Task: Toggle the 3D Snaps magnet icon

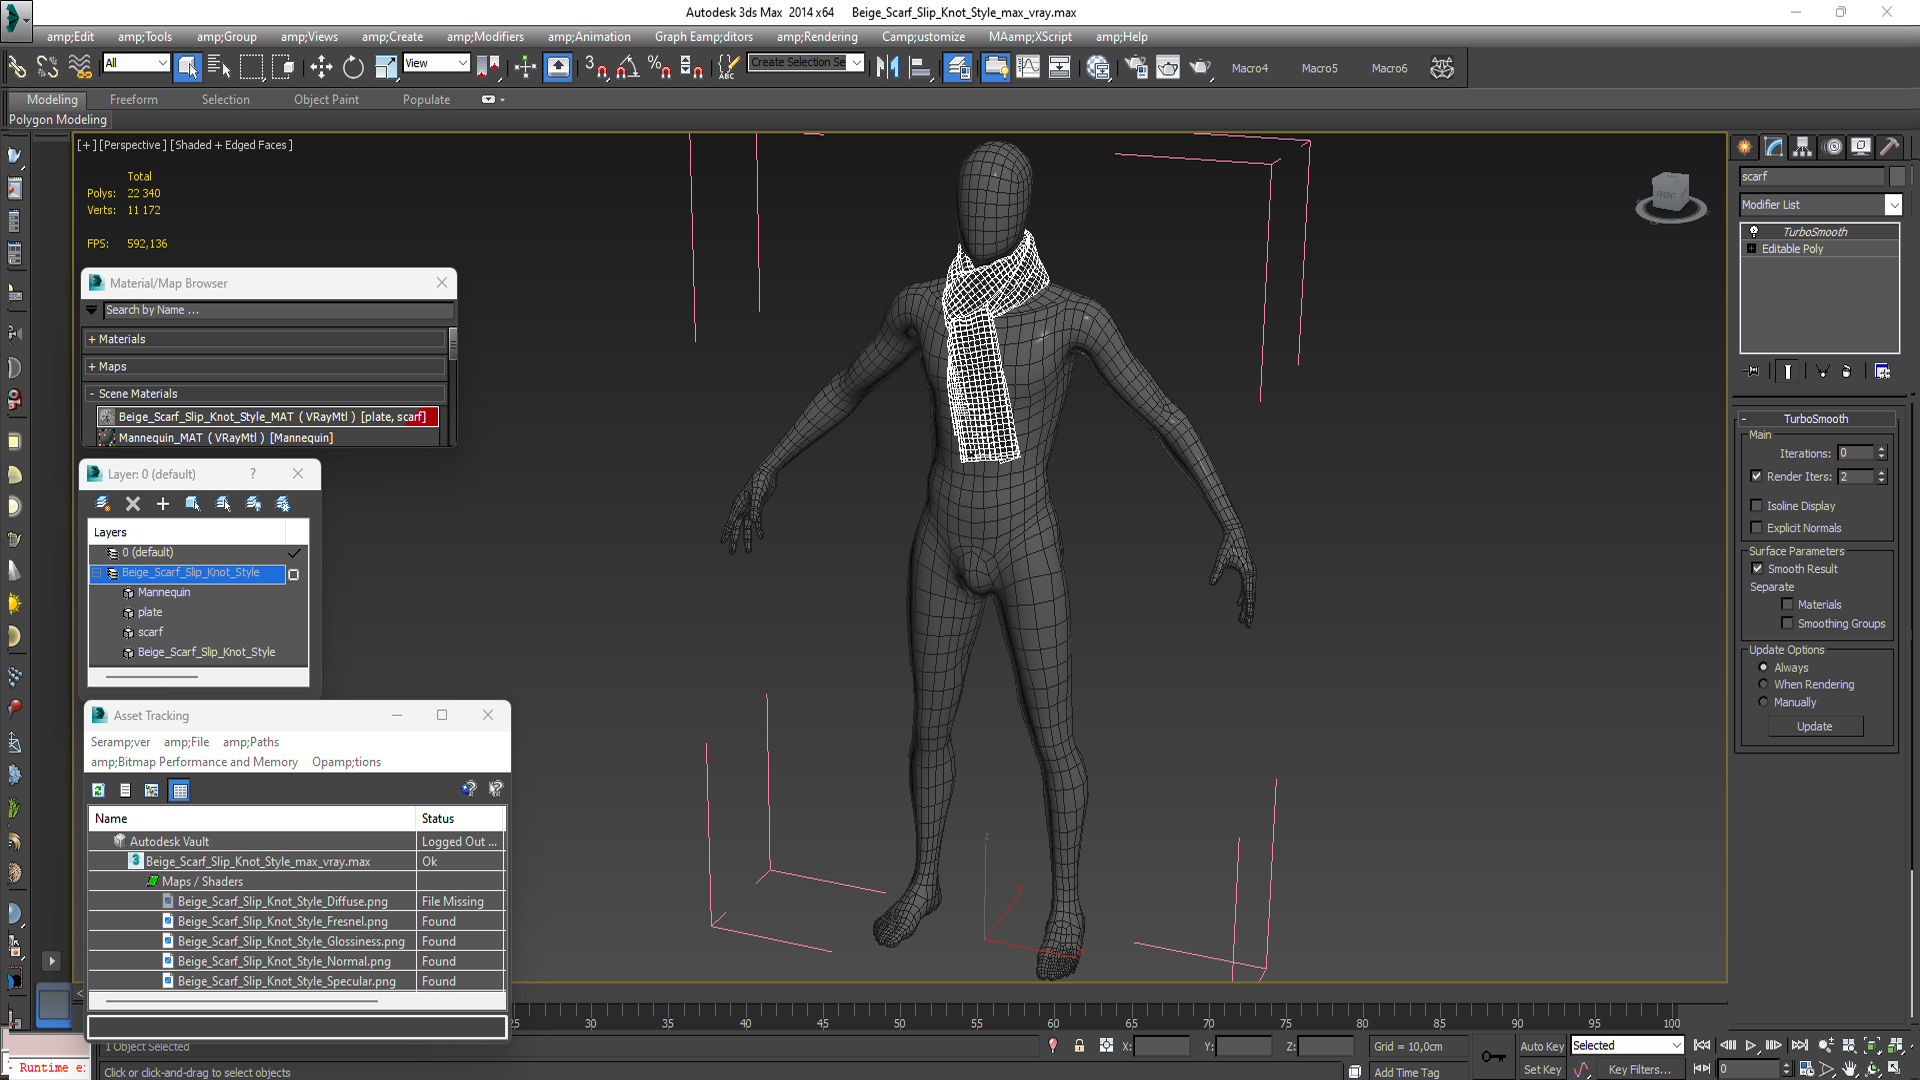Action: point(596,67)
